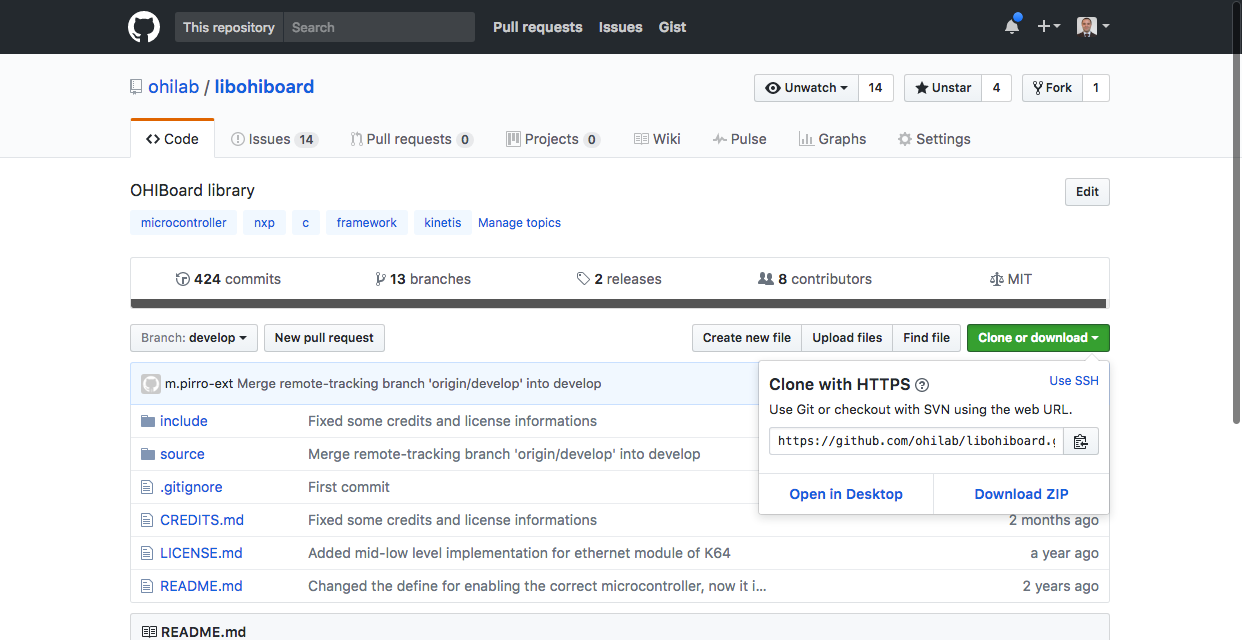Select the HTTPS clone URL field
This screenshot has width=1242, height=640.
point(915,441)
